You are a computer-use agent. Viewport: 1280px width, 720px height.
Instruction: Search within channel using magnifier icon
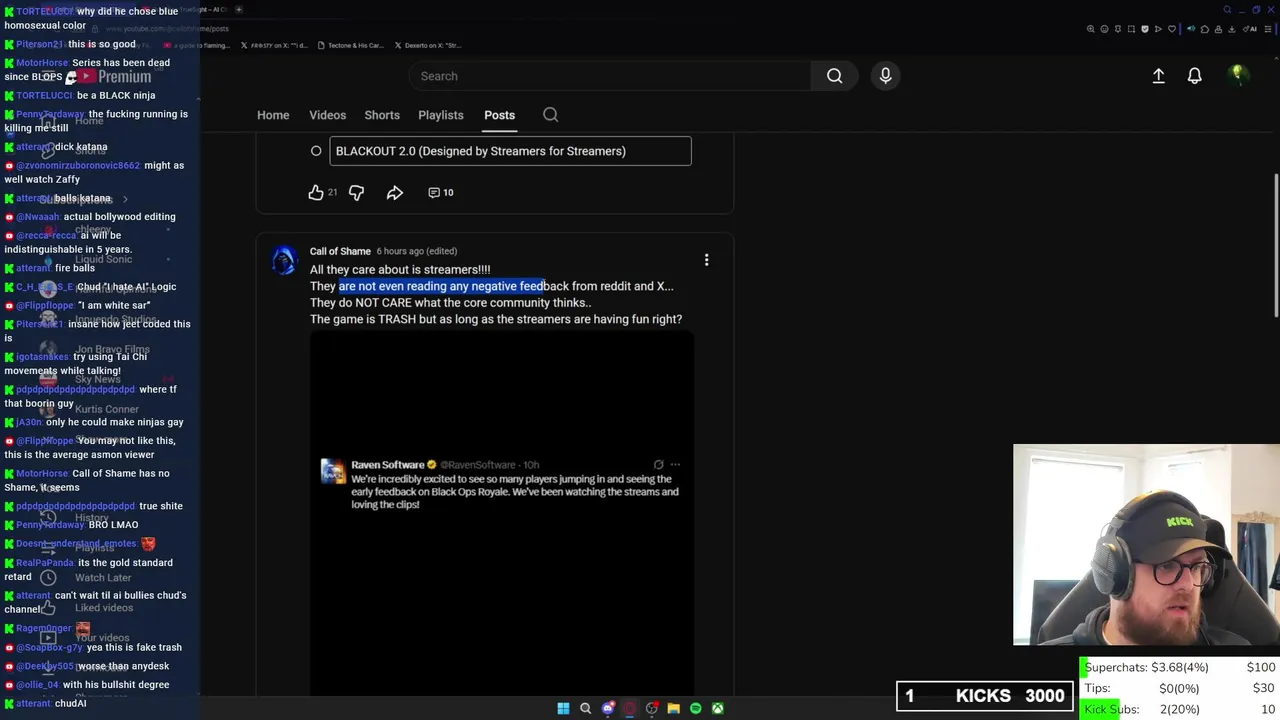click(x=550, y=115)
